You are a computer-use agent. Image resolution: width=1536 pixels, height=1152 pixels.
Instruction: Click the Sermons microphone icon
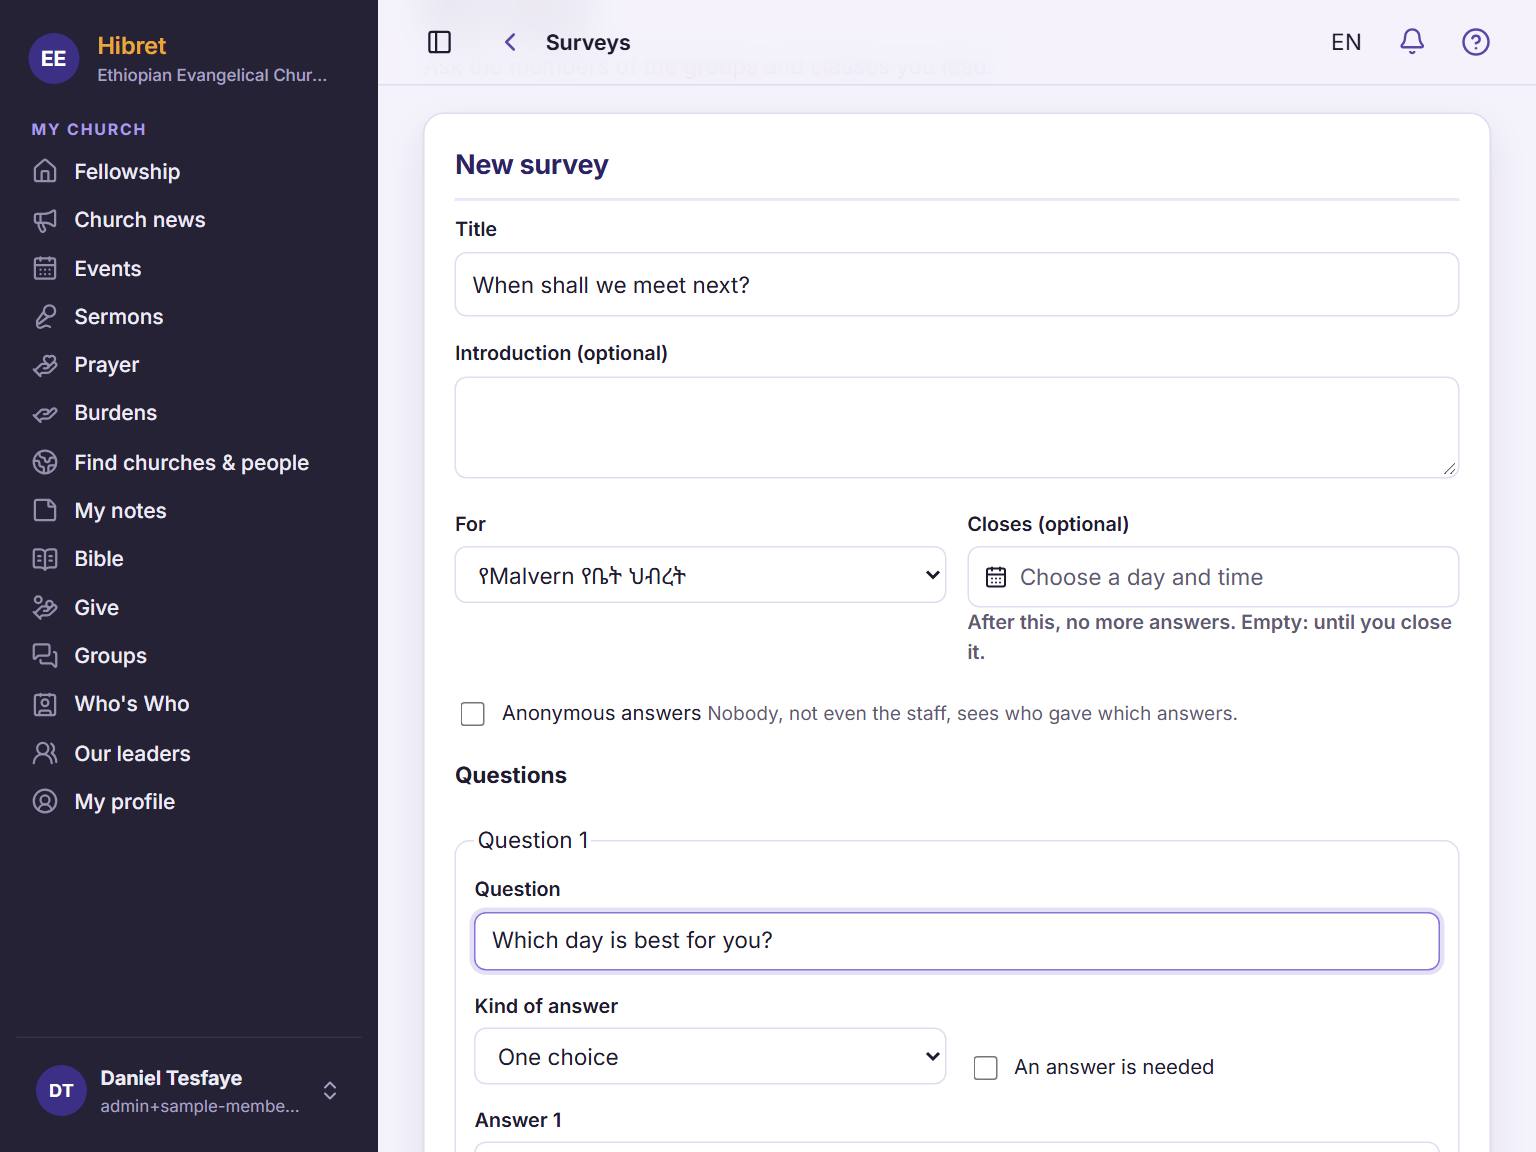tap(45, 316)
